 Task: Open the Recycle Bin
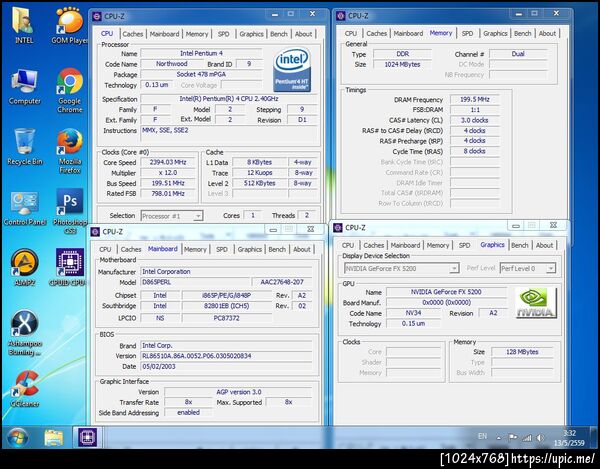click(24, 147)
